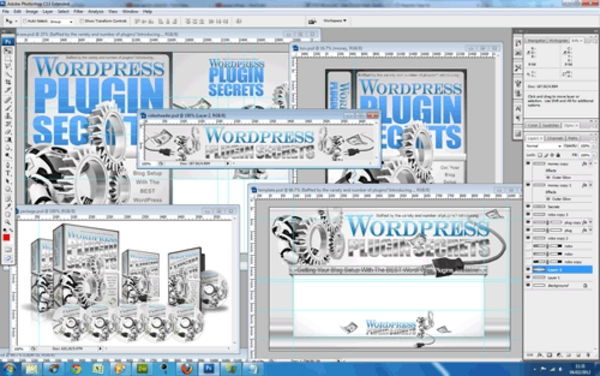Select the Eyedropper tool
600x376 pixels.
click(x=8, y=206)
